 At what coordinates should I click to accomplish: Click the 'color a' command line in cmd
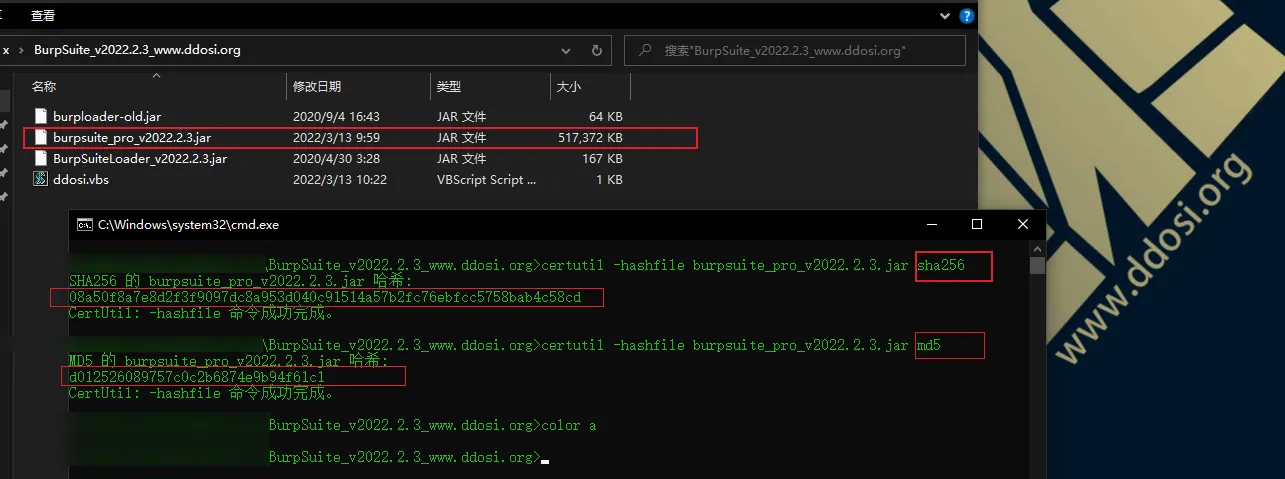(x=568, y=425)
